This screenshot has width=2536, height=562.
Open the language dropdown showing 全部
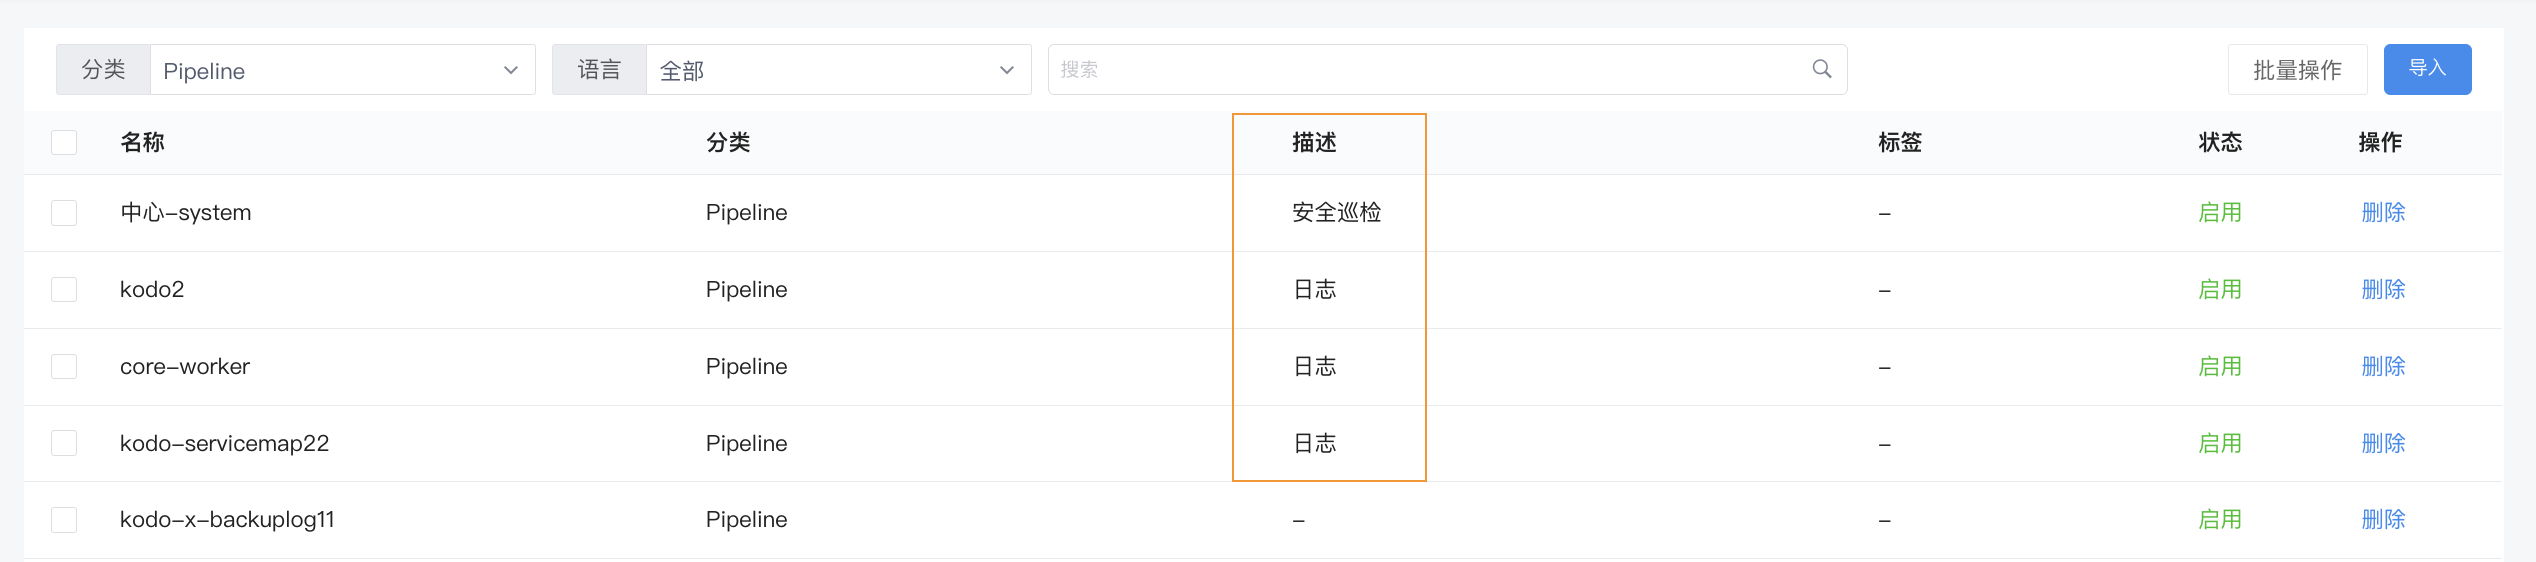(838, 70)
